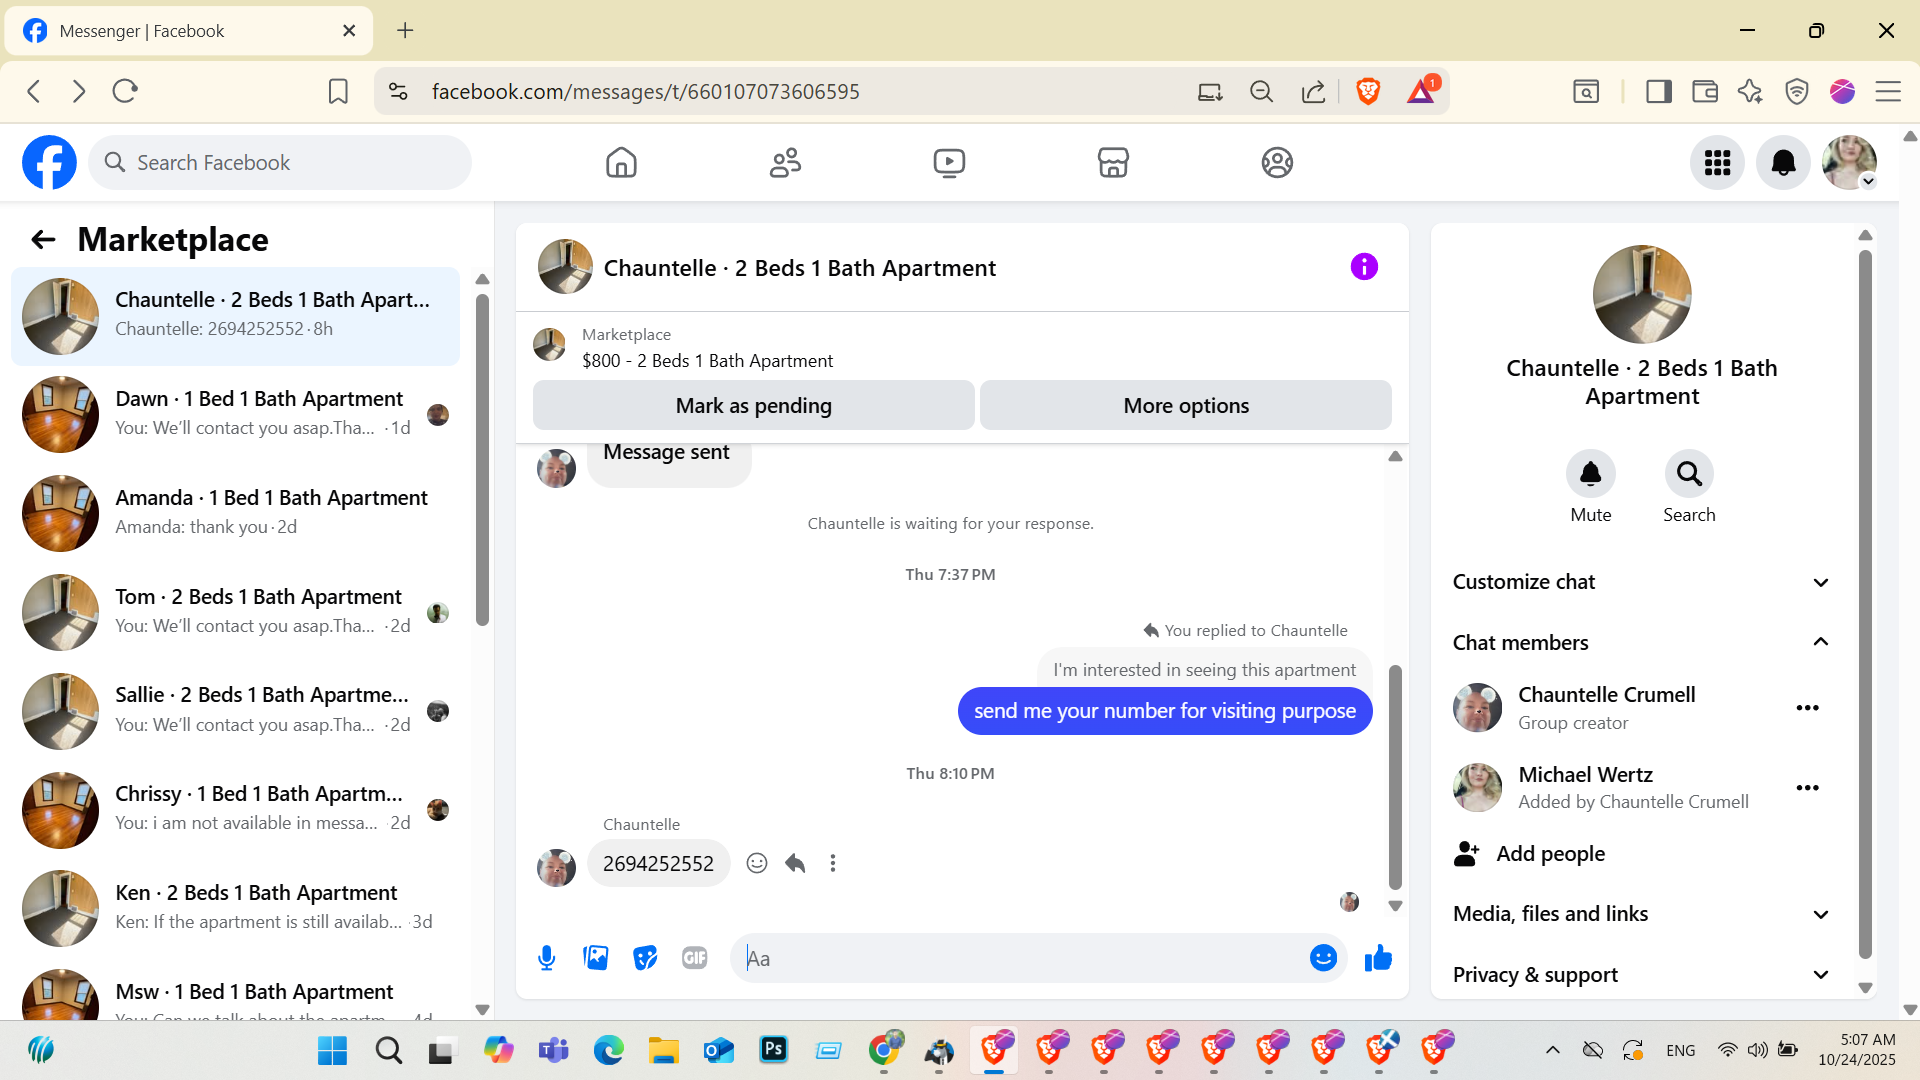Open Chrissy 1 Bed 1 Bath conversation

pos(236,810)
